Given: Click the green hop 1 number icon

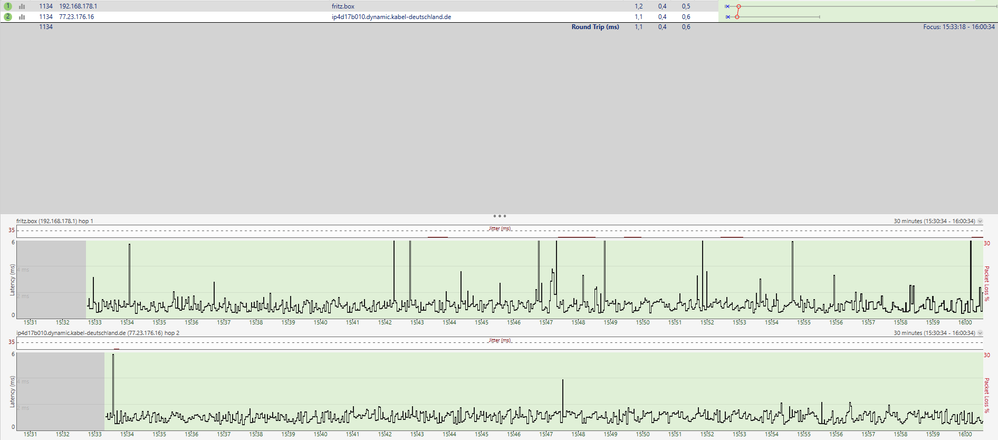Looking at the screenshot, I should pyautogui.click(x=7, y=6).
